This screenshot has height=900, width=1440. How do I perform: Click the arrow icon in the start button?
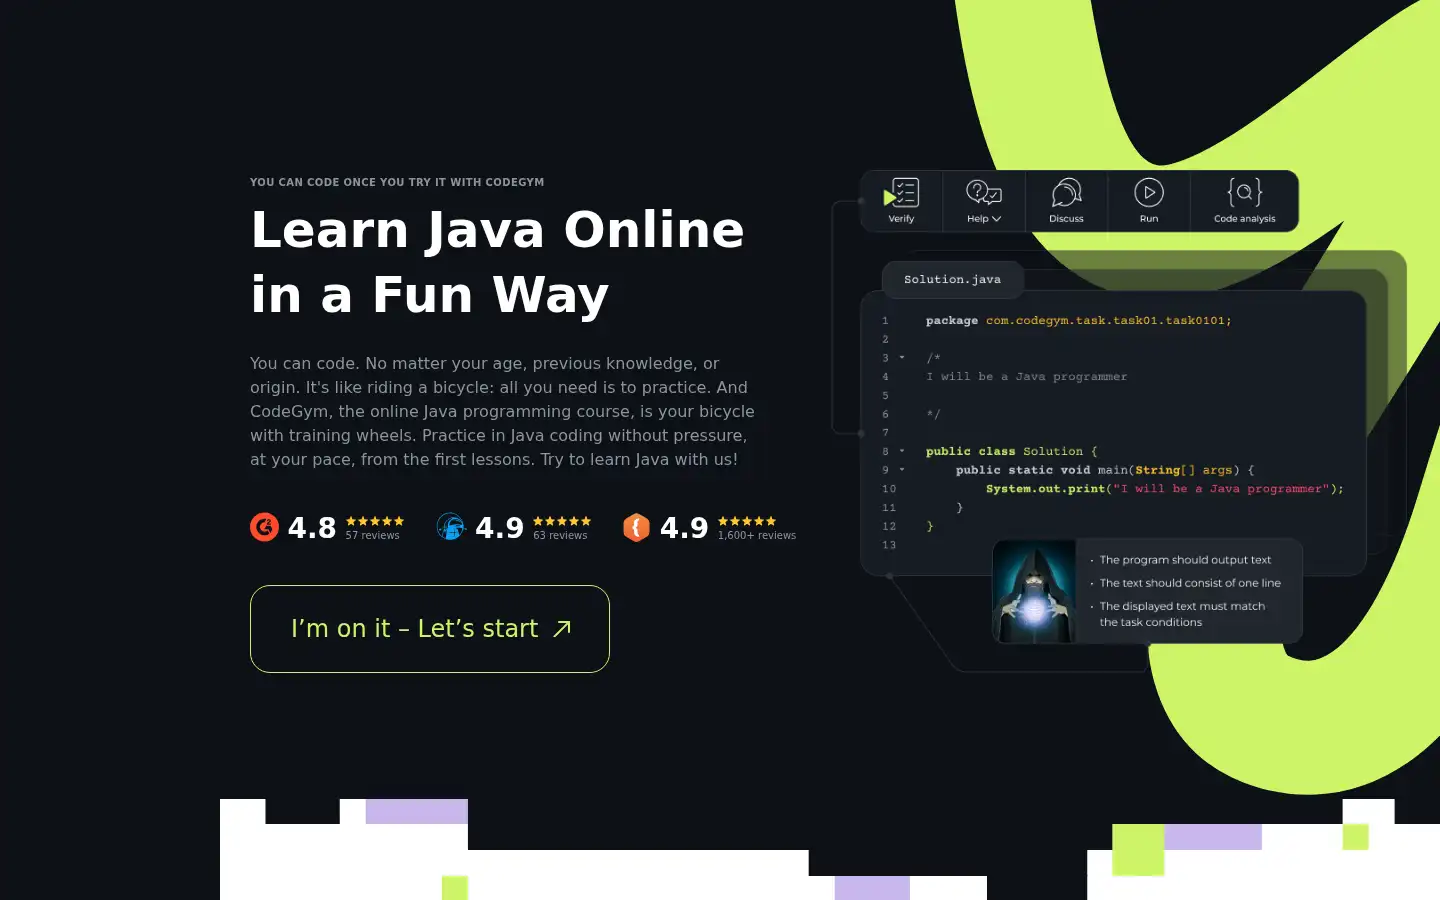click(562, 629)
